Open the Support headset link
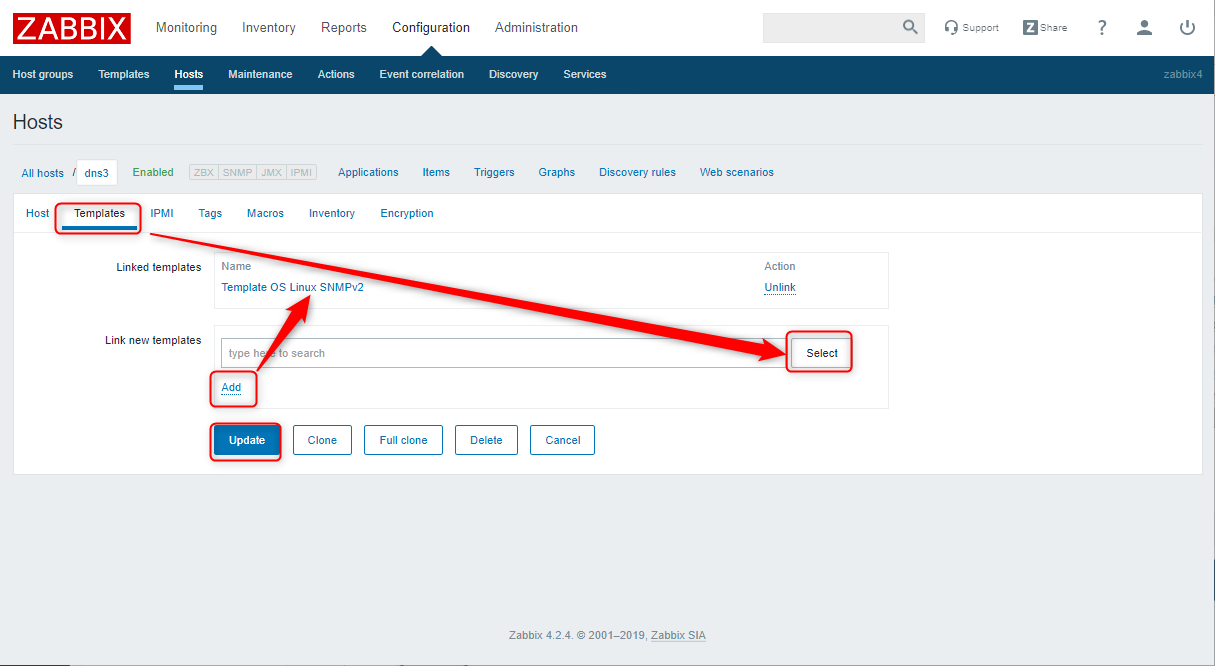1215x666 pixels. [x=971, y=28]
